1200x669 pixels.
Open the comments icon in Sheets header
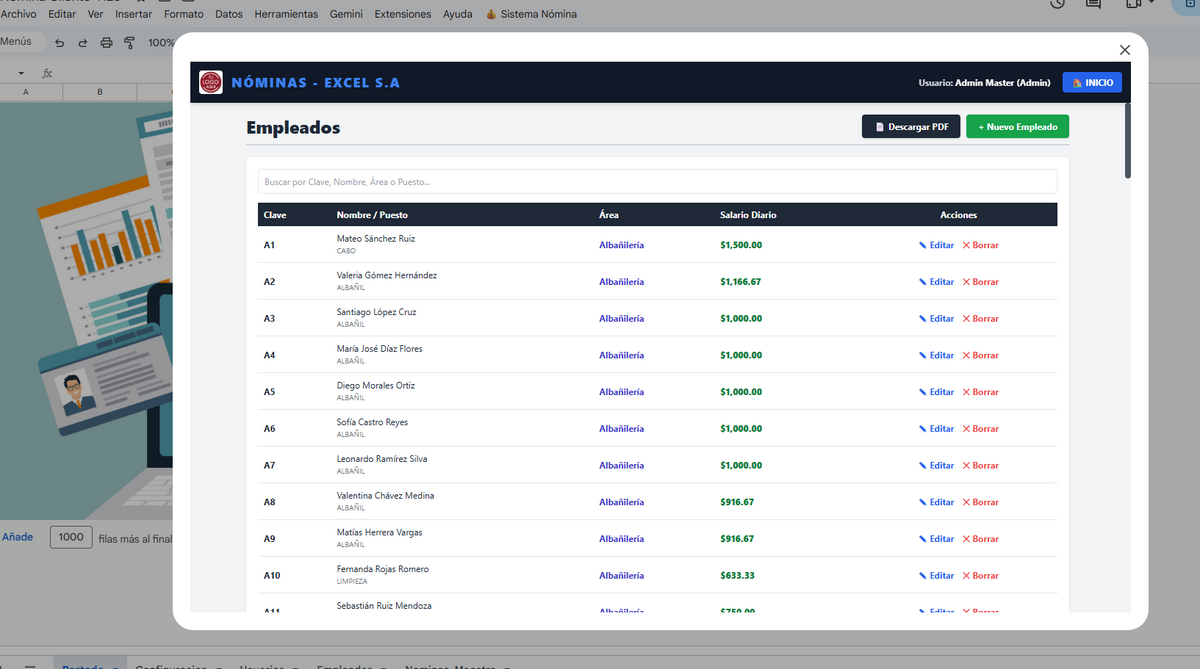pos(1094,4)
